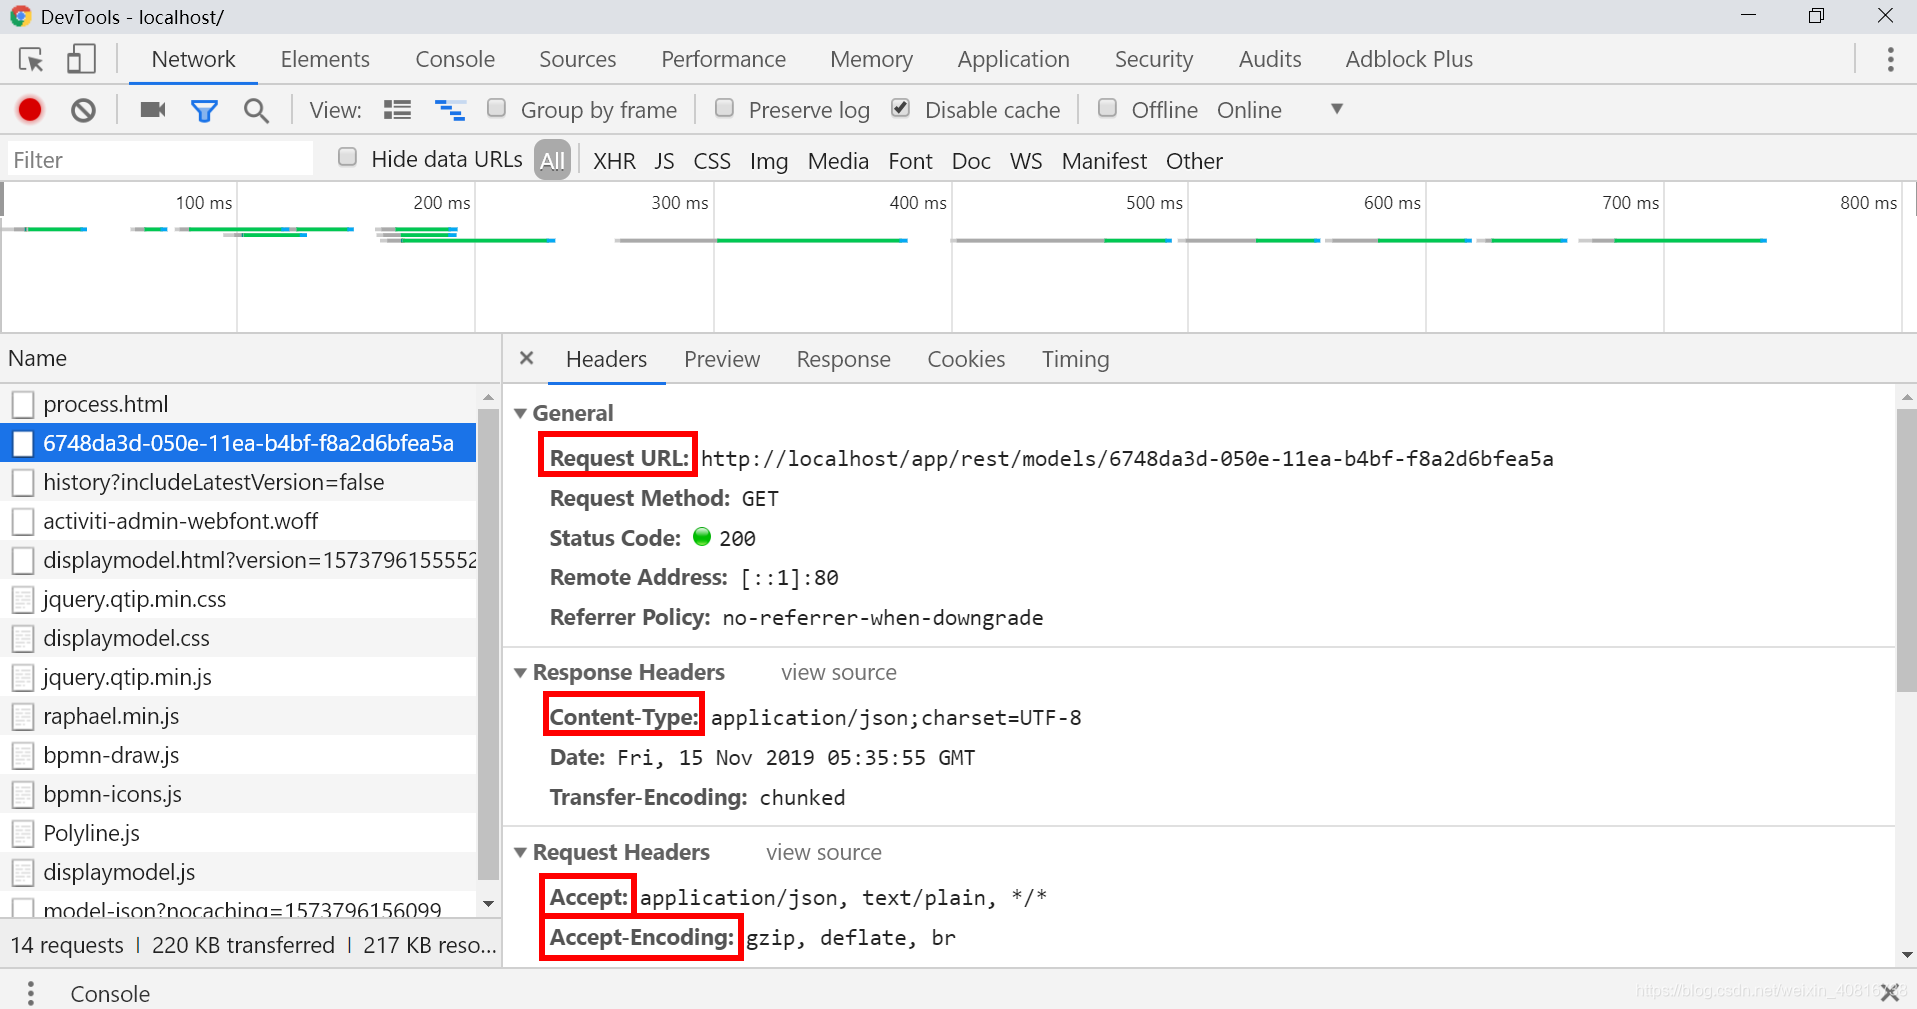Select the bpmn-draw.js request
Viewport: 1917px width, 1009px height.
[240, 755]
